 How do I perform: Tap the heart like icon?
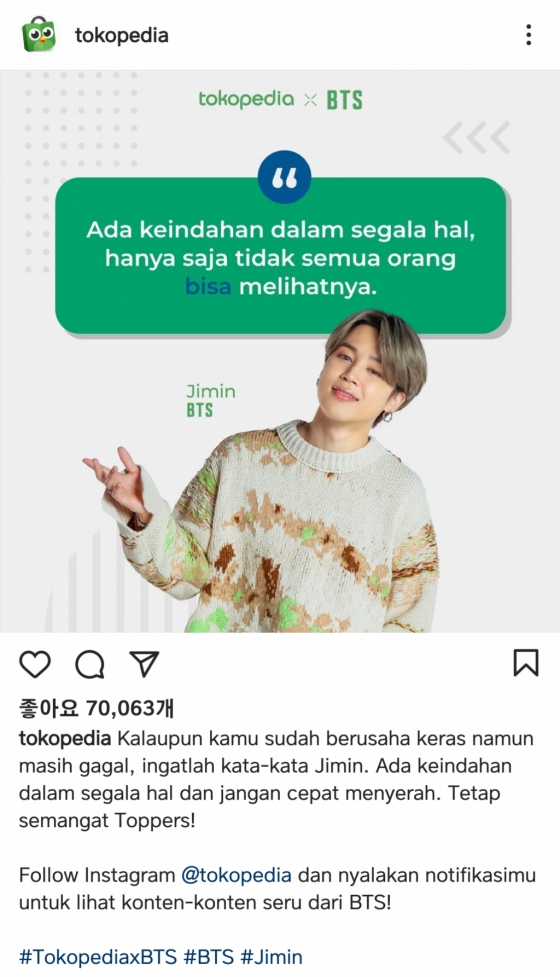click(35, 664)
